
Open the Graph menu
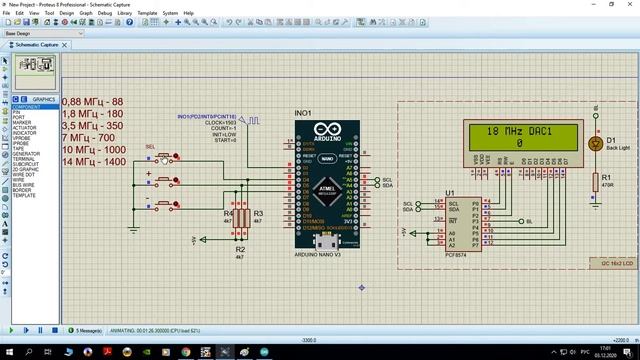86,13
